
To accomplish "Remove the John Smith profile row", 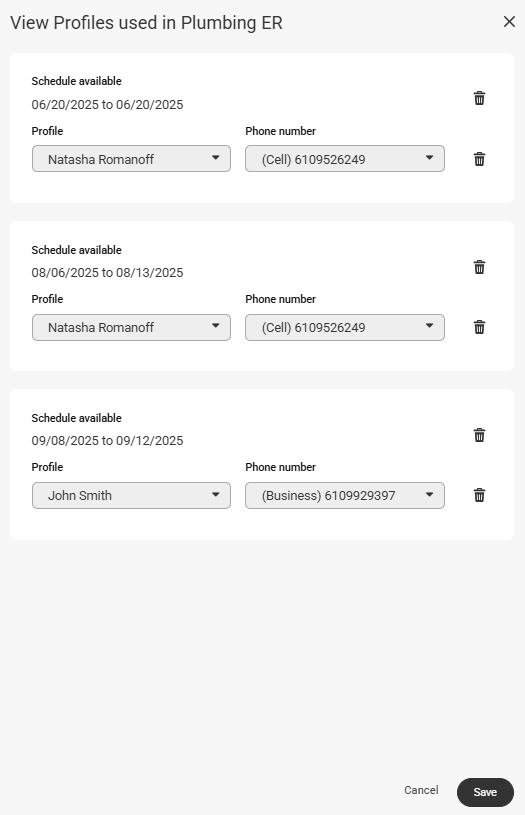I will [479, 495].
